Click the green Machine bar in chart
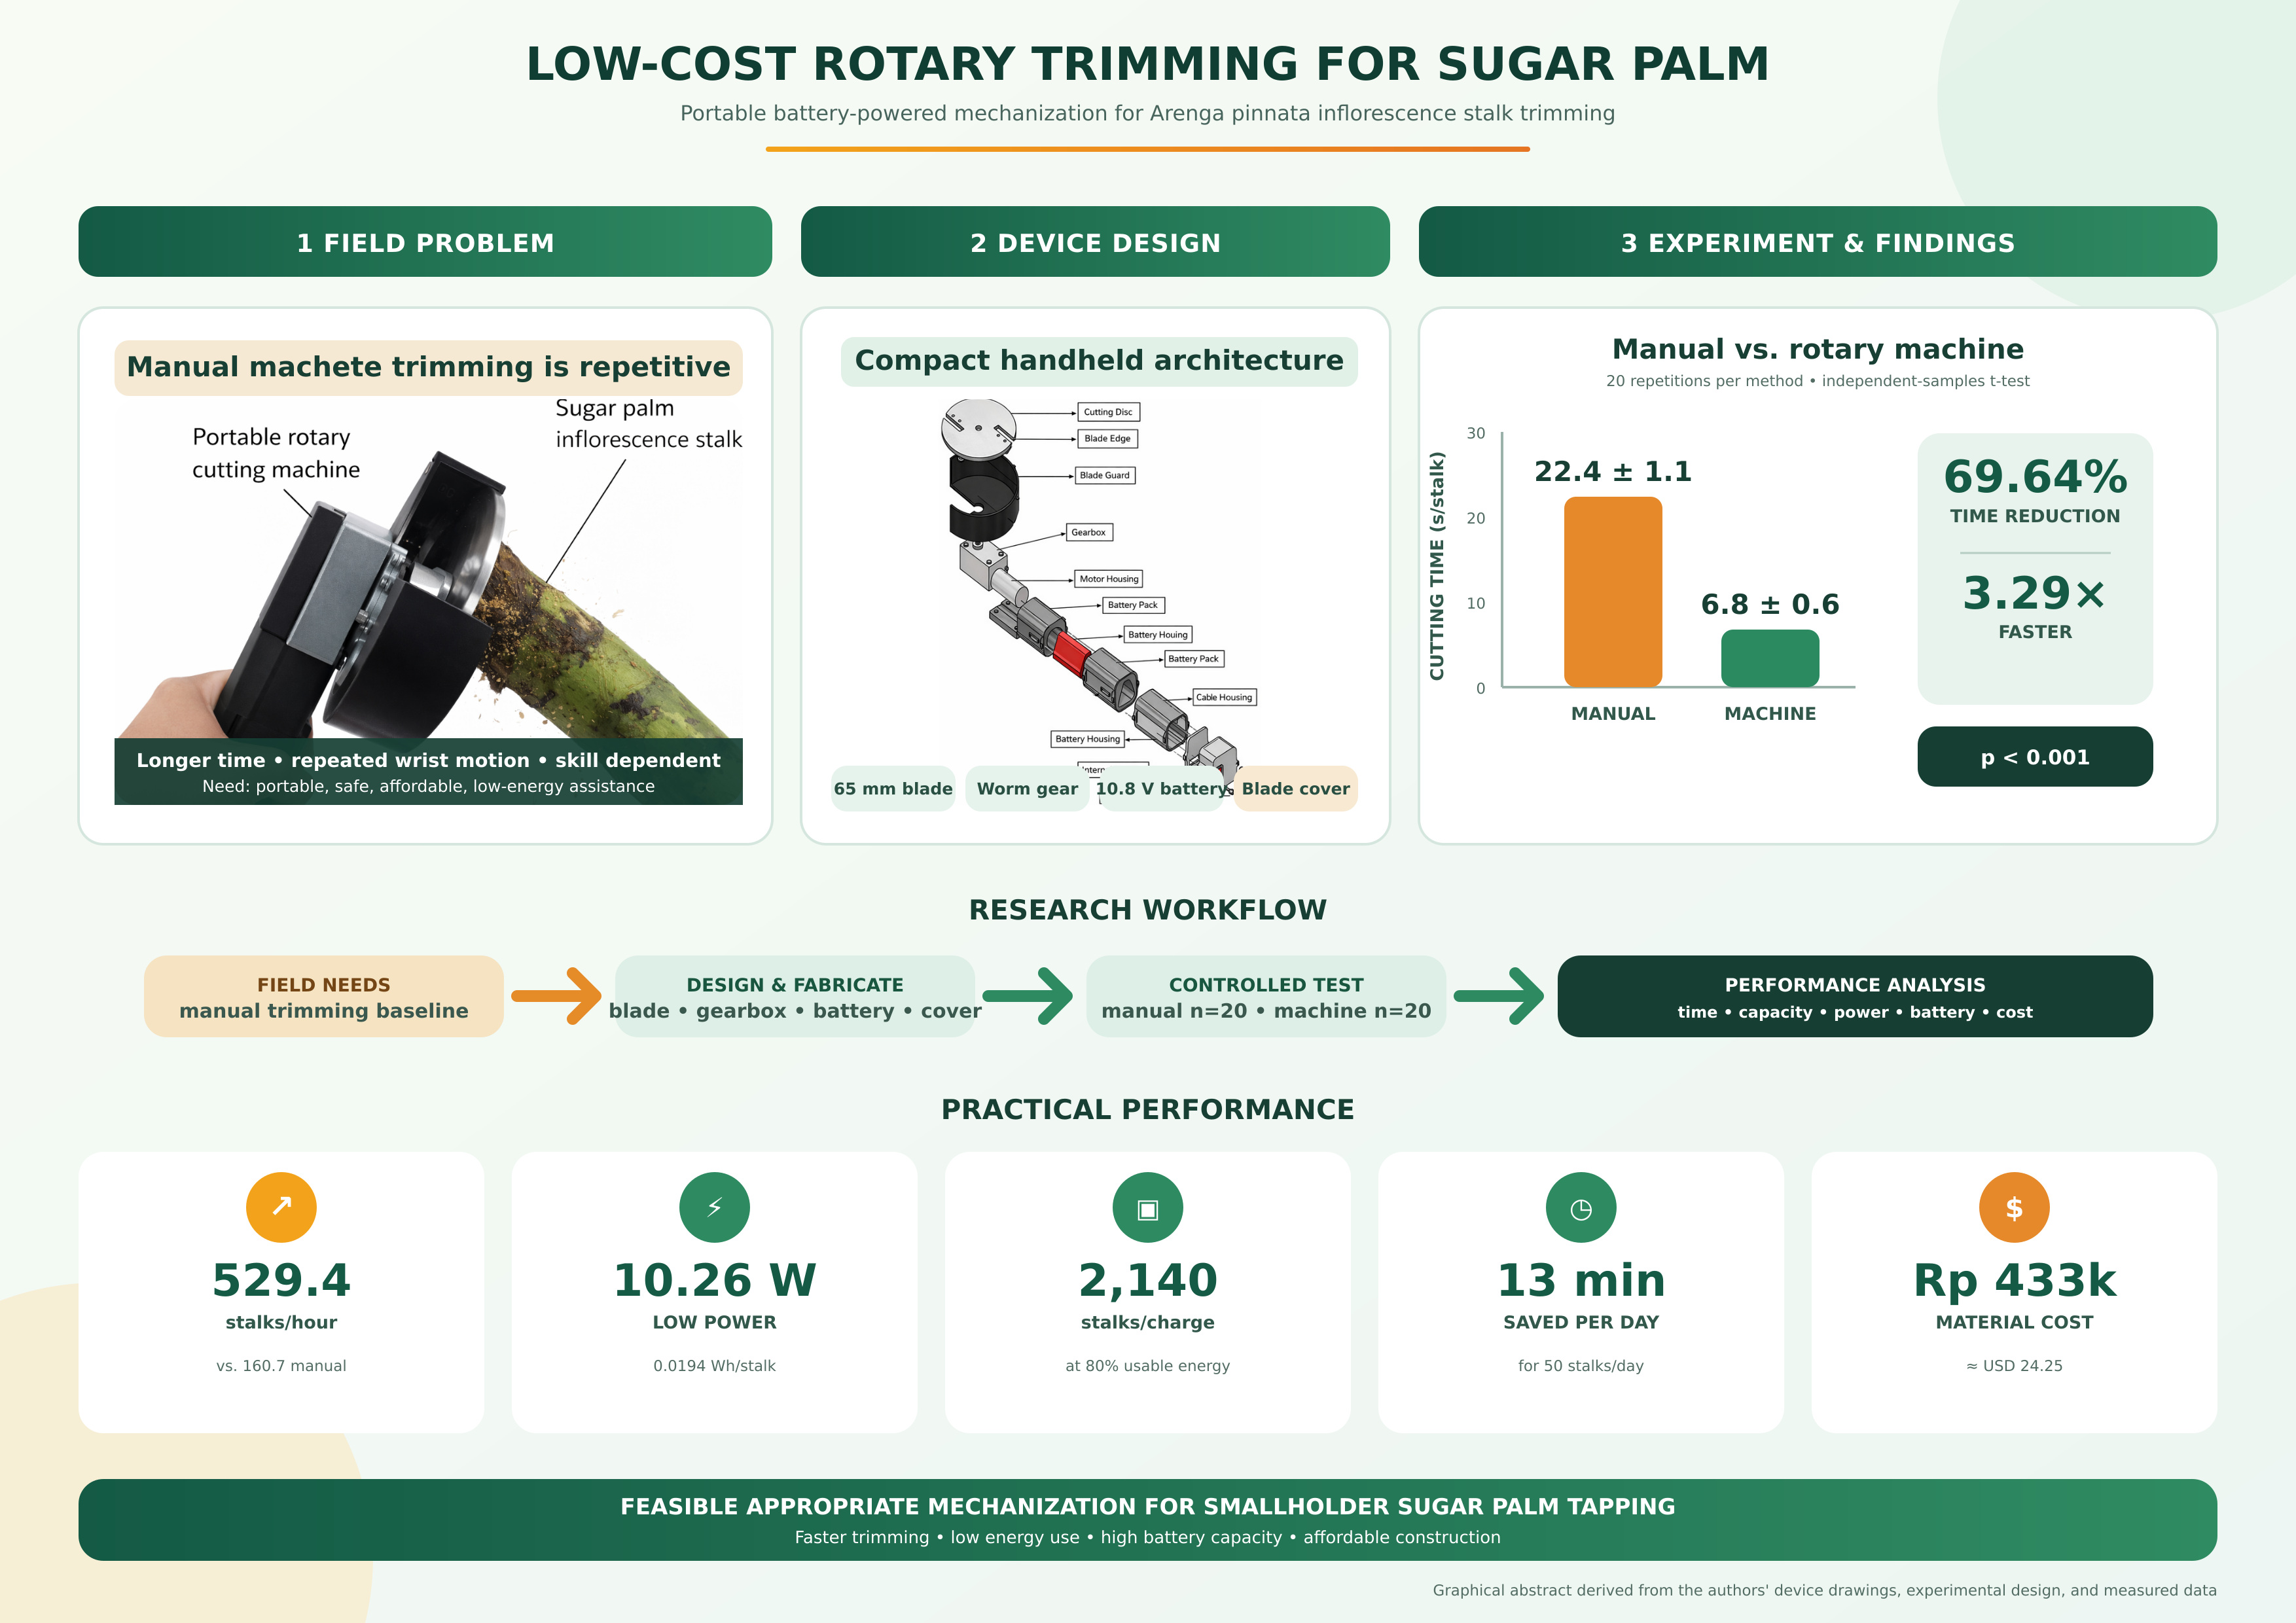The image size is (2296, 1623). click(x=1770, y=658)
